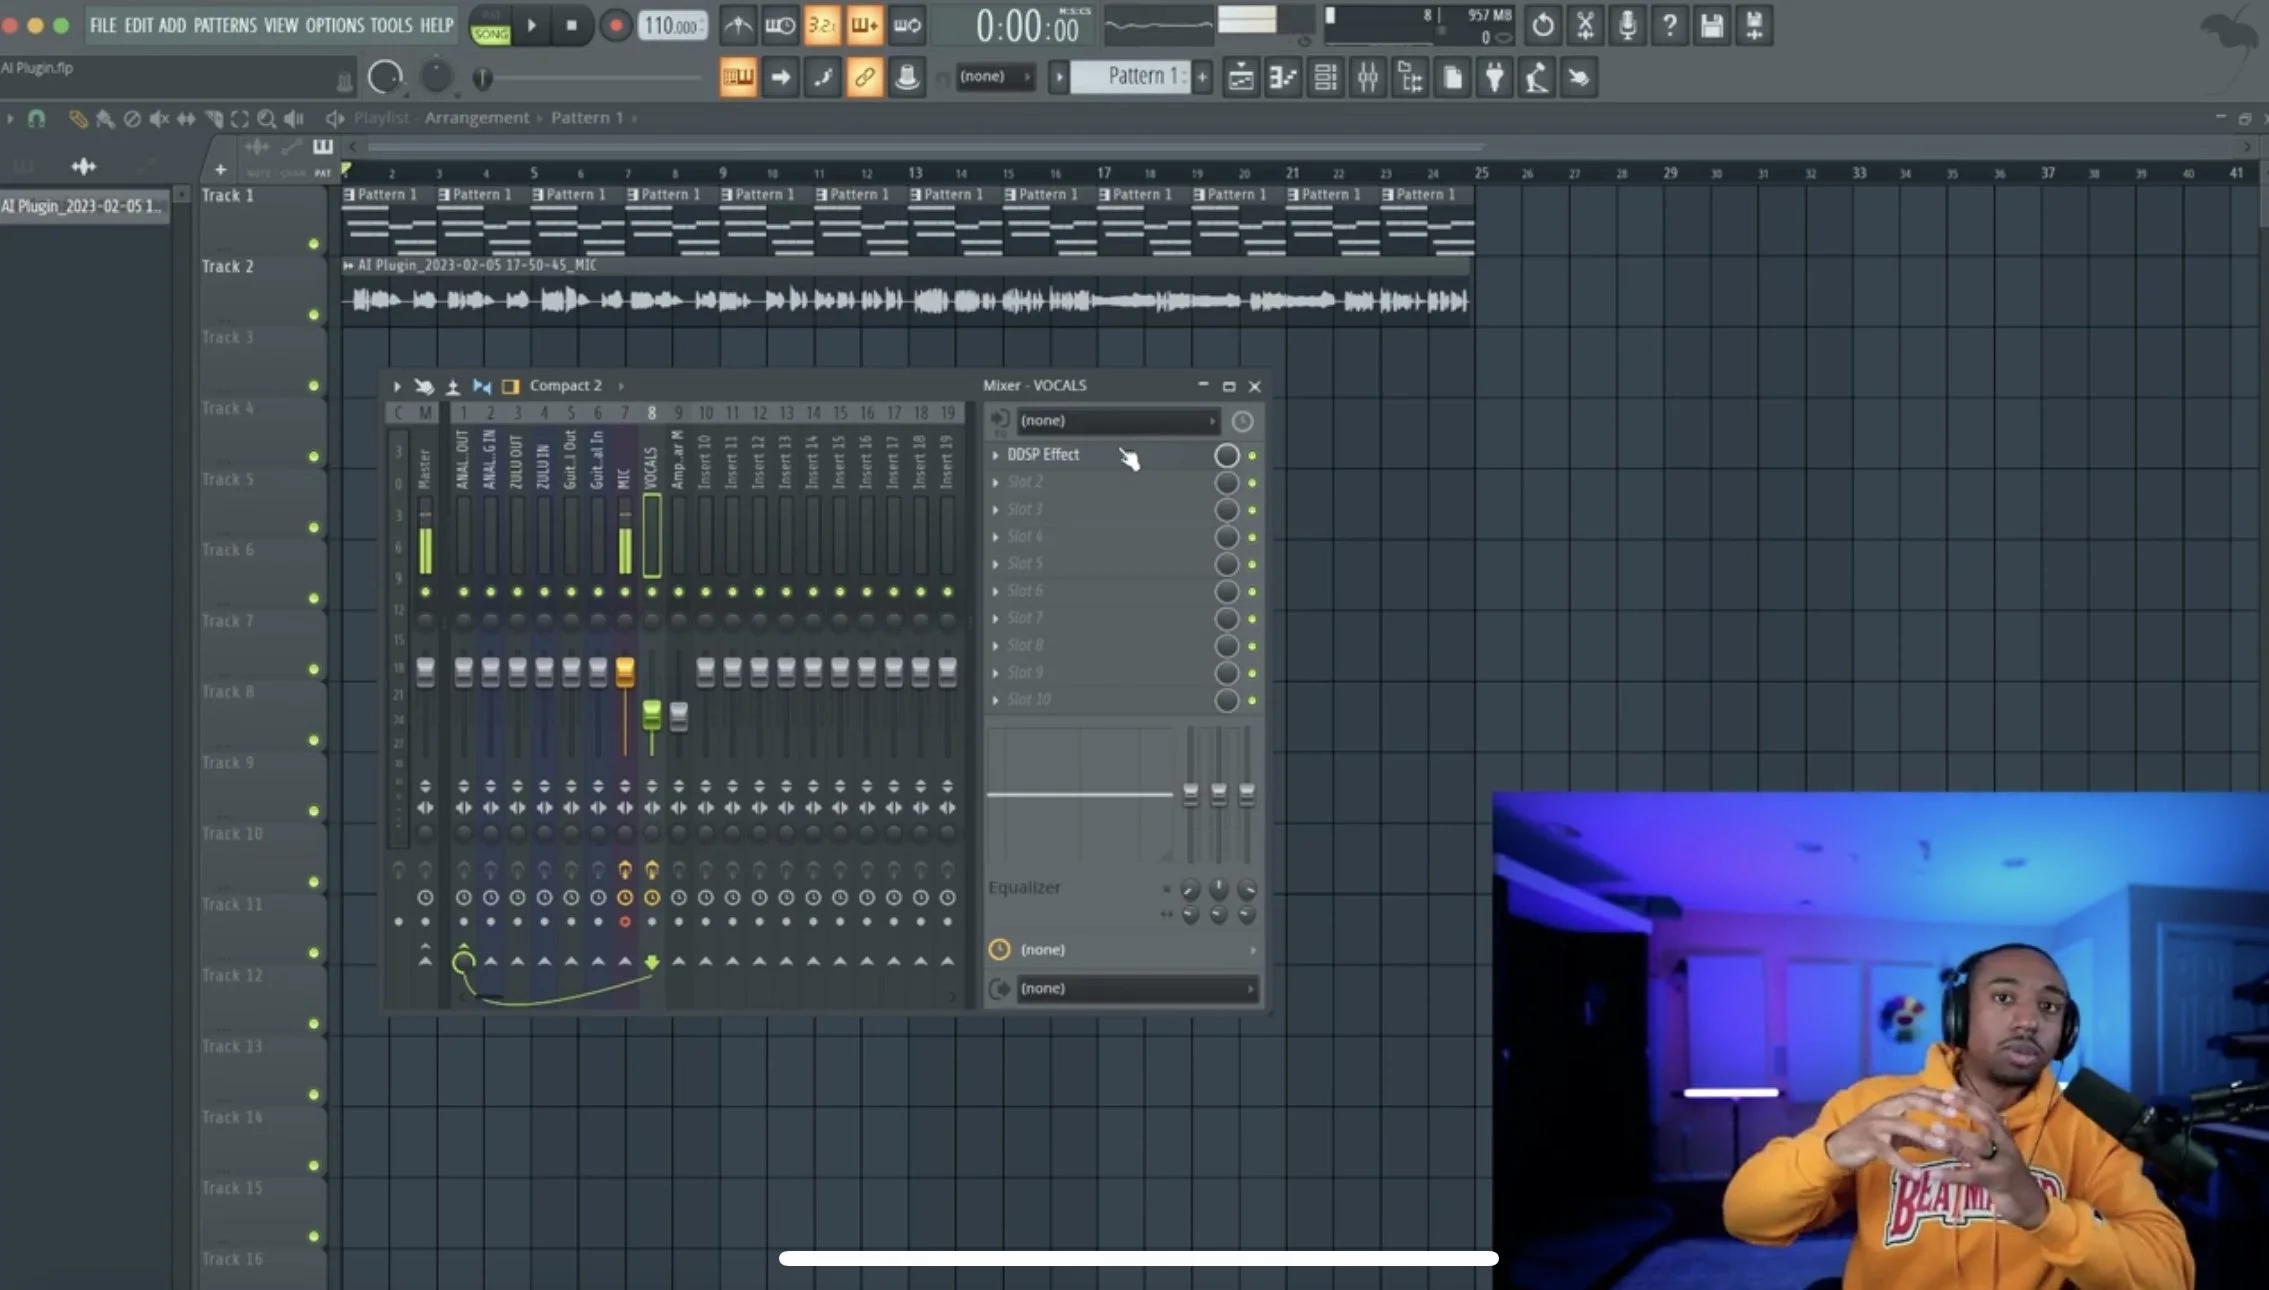2269x1290 pixels.
Task: Select the snap magnet in playlist toolbar
Action: coord(37,118)
